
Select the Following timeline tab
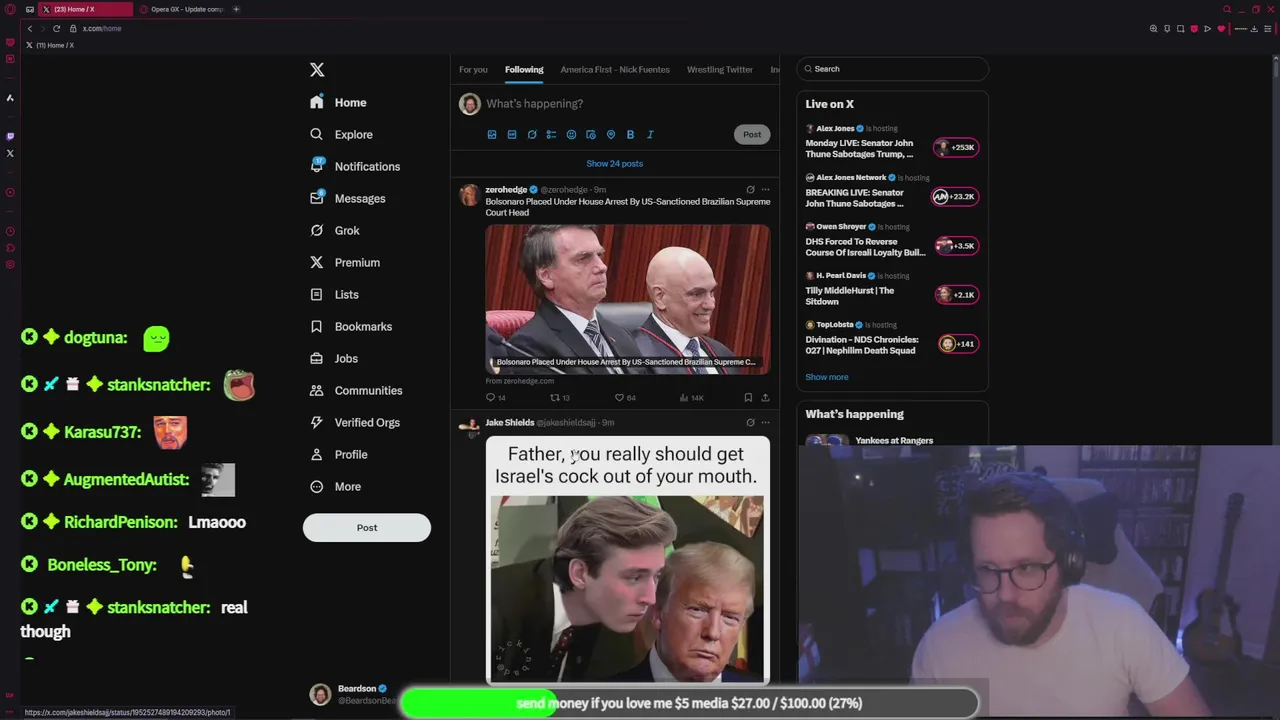pyautogui.click(x=524, y=69)
